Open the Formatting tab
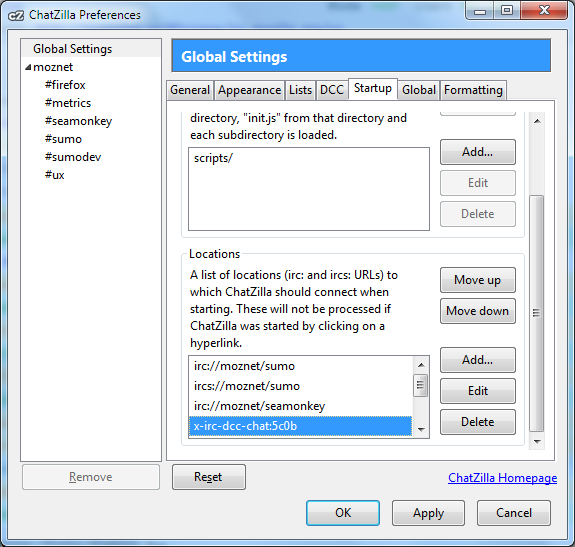The image size is (575, 547). 473,90
